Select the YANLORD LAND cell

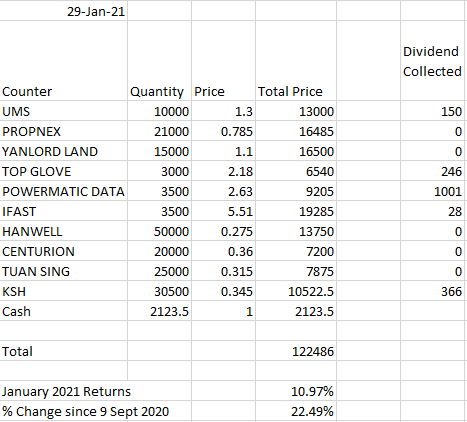pos(63,151)
